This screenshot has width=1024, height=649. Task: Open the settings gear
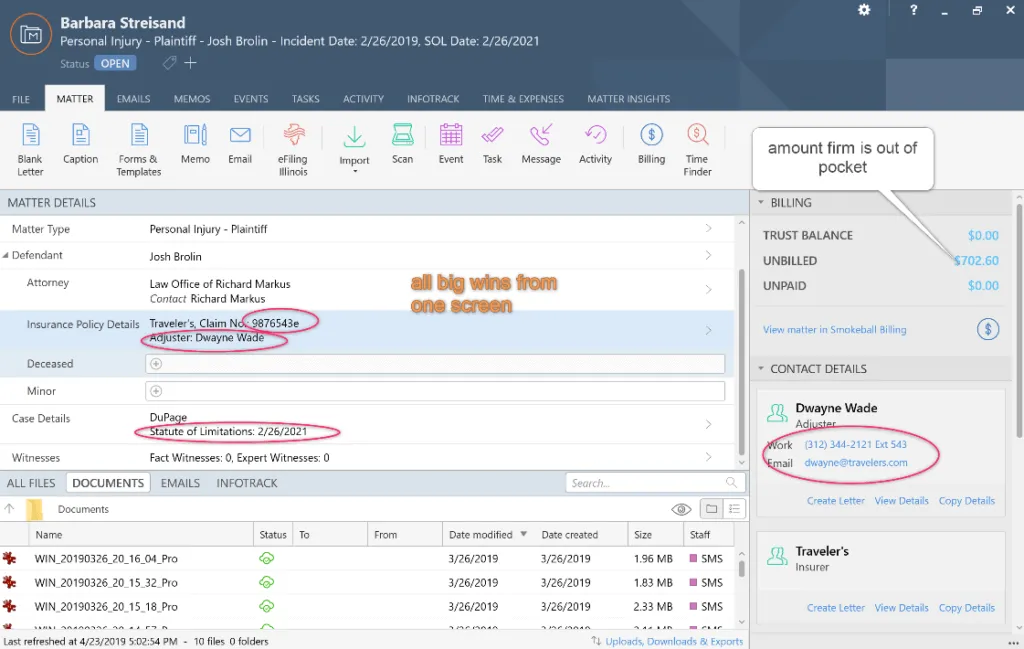pos(864,10)
